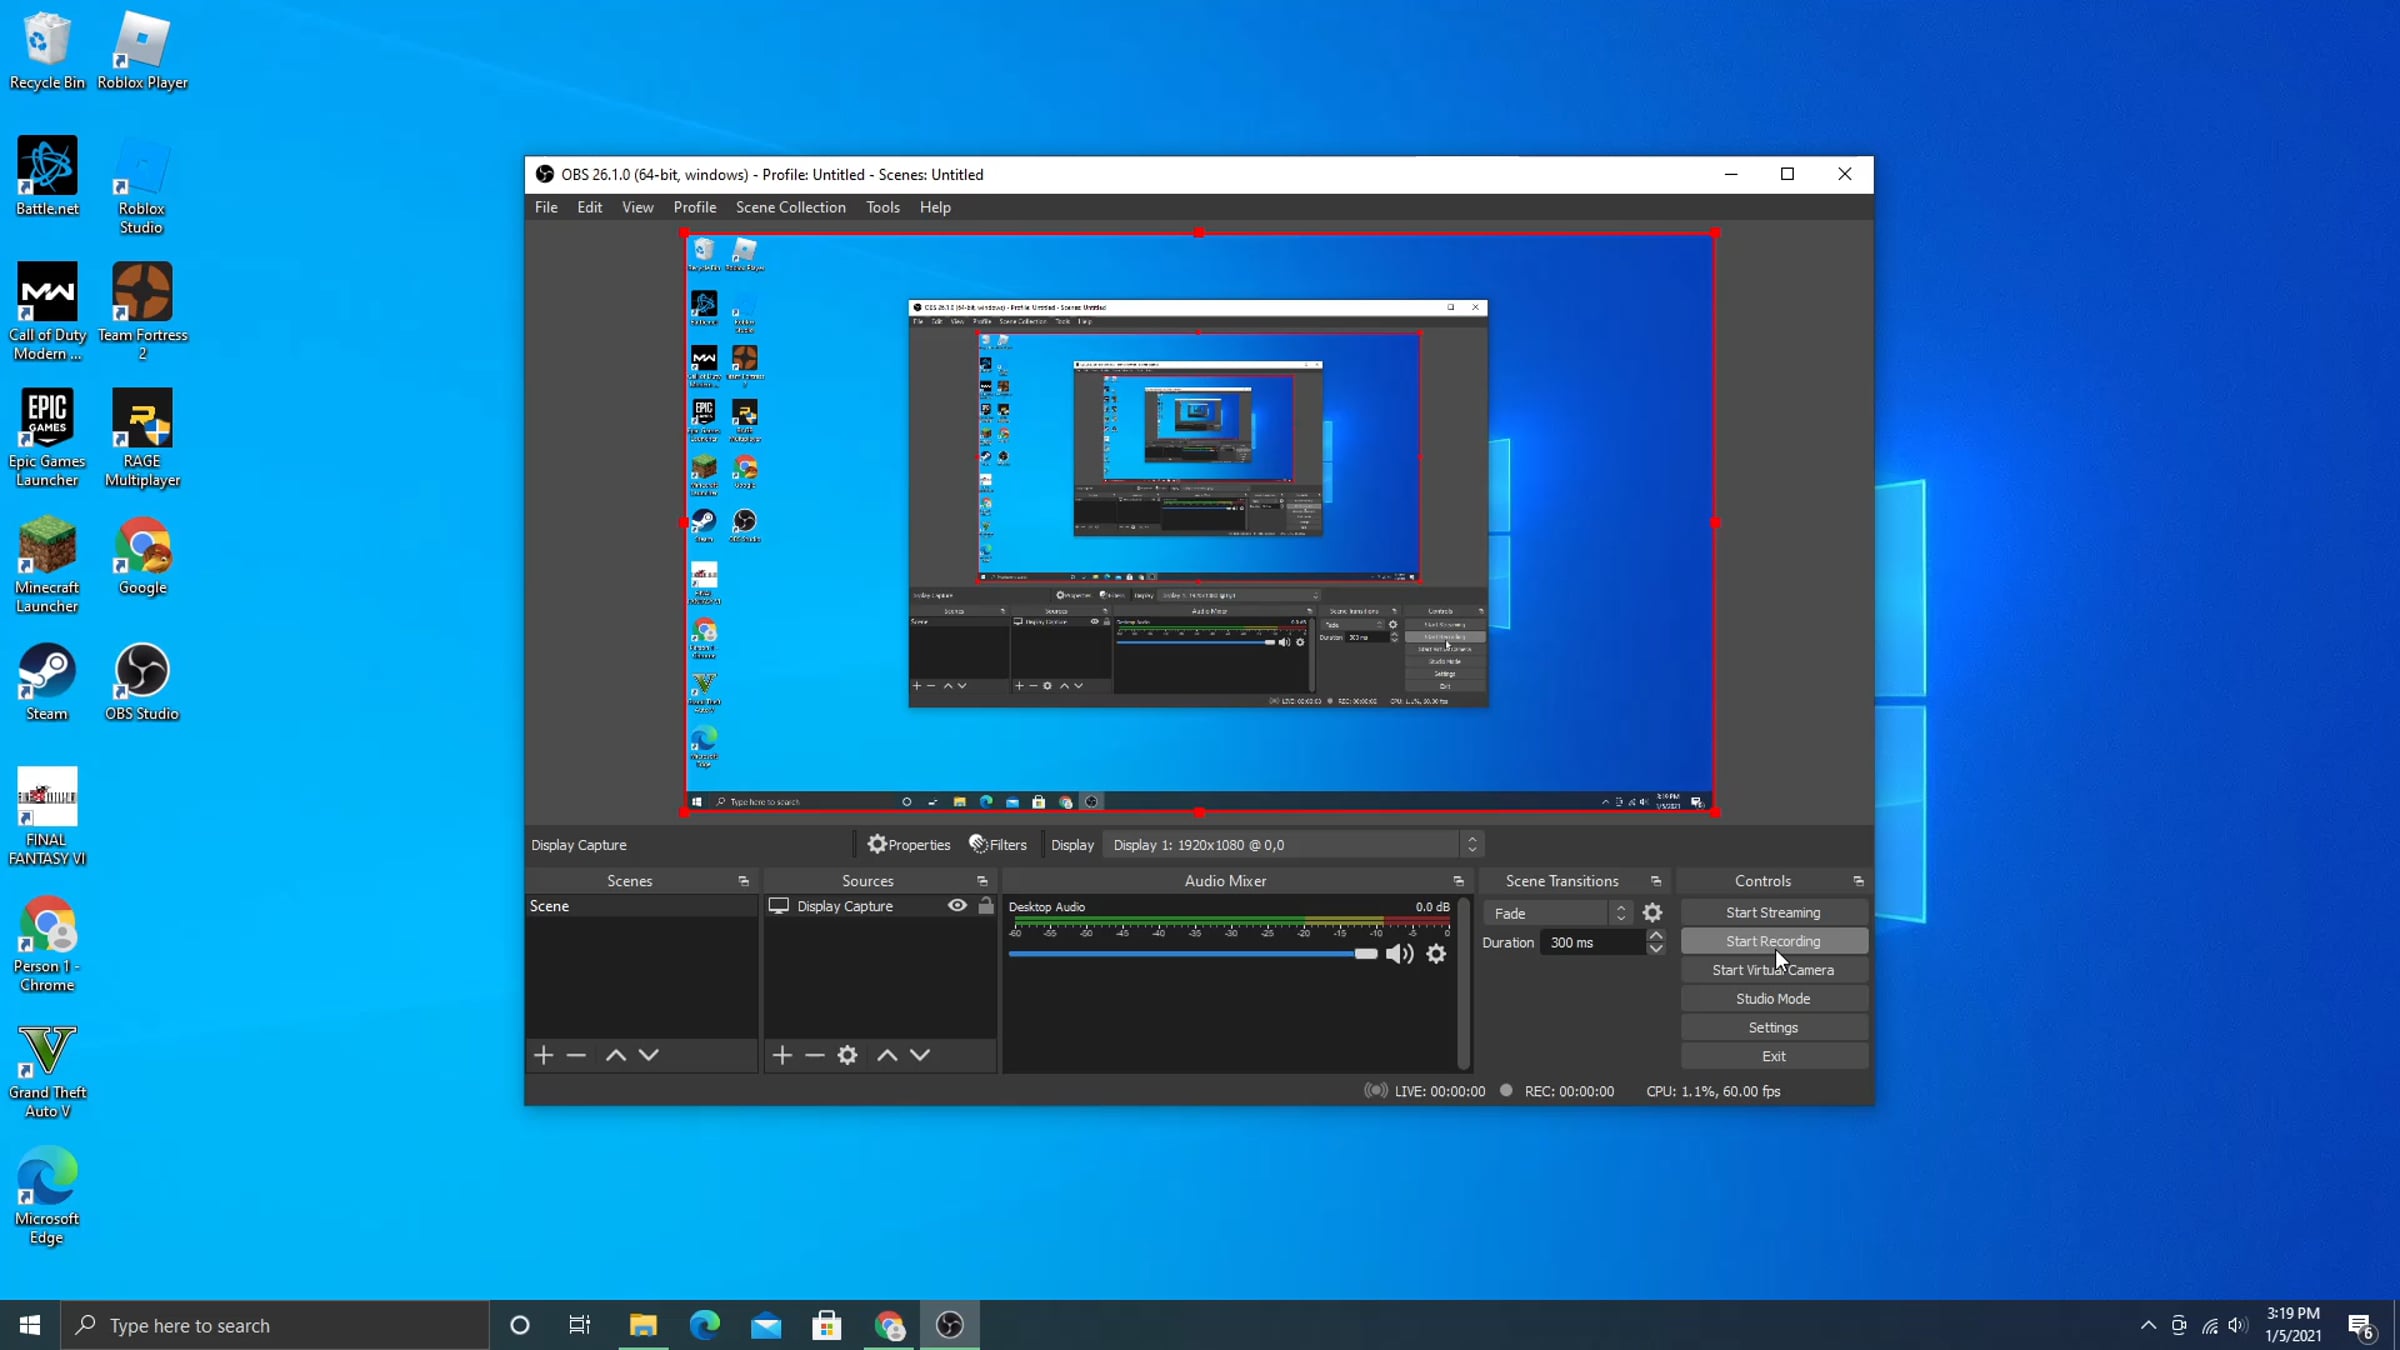Open the Scene Collection menu

pyautogui.click(x=791, y=207)
